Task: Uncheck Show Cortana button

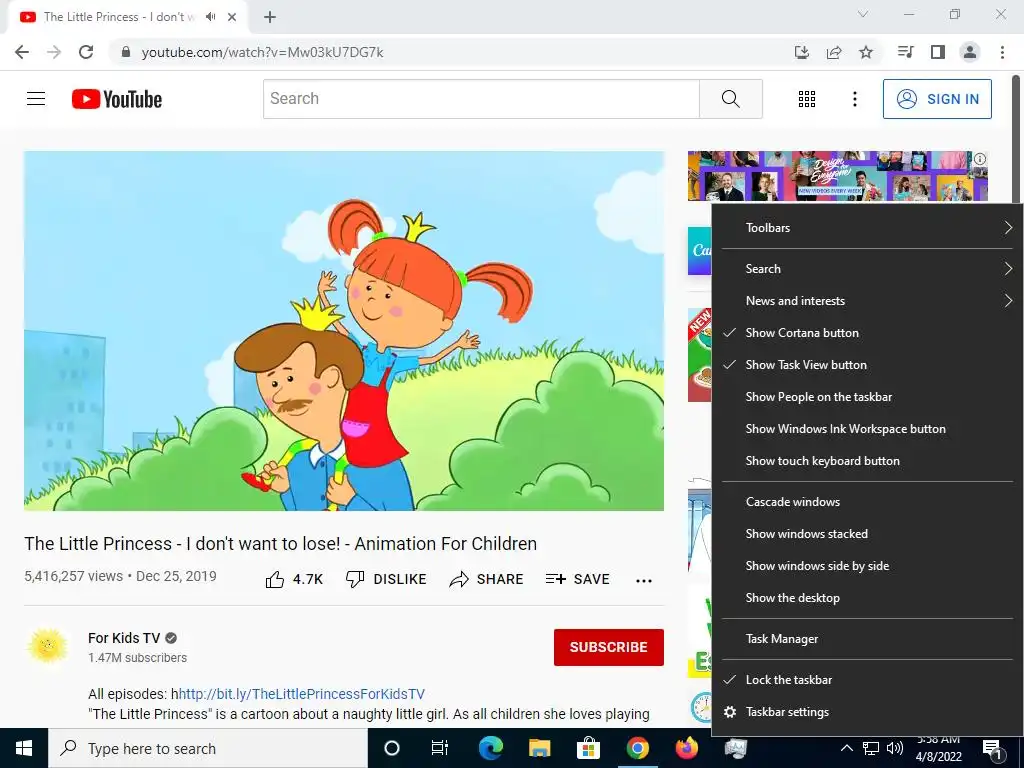Action: pyautogui.click(x=867, y=332)
